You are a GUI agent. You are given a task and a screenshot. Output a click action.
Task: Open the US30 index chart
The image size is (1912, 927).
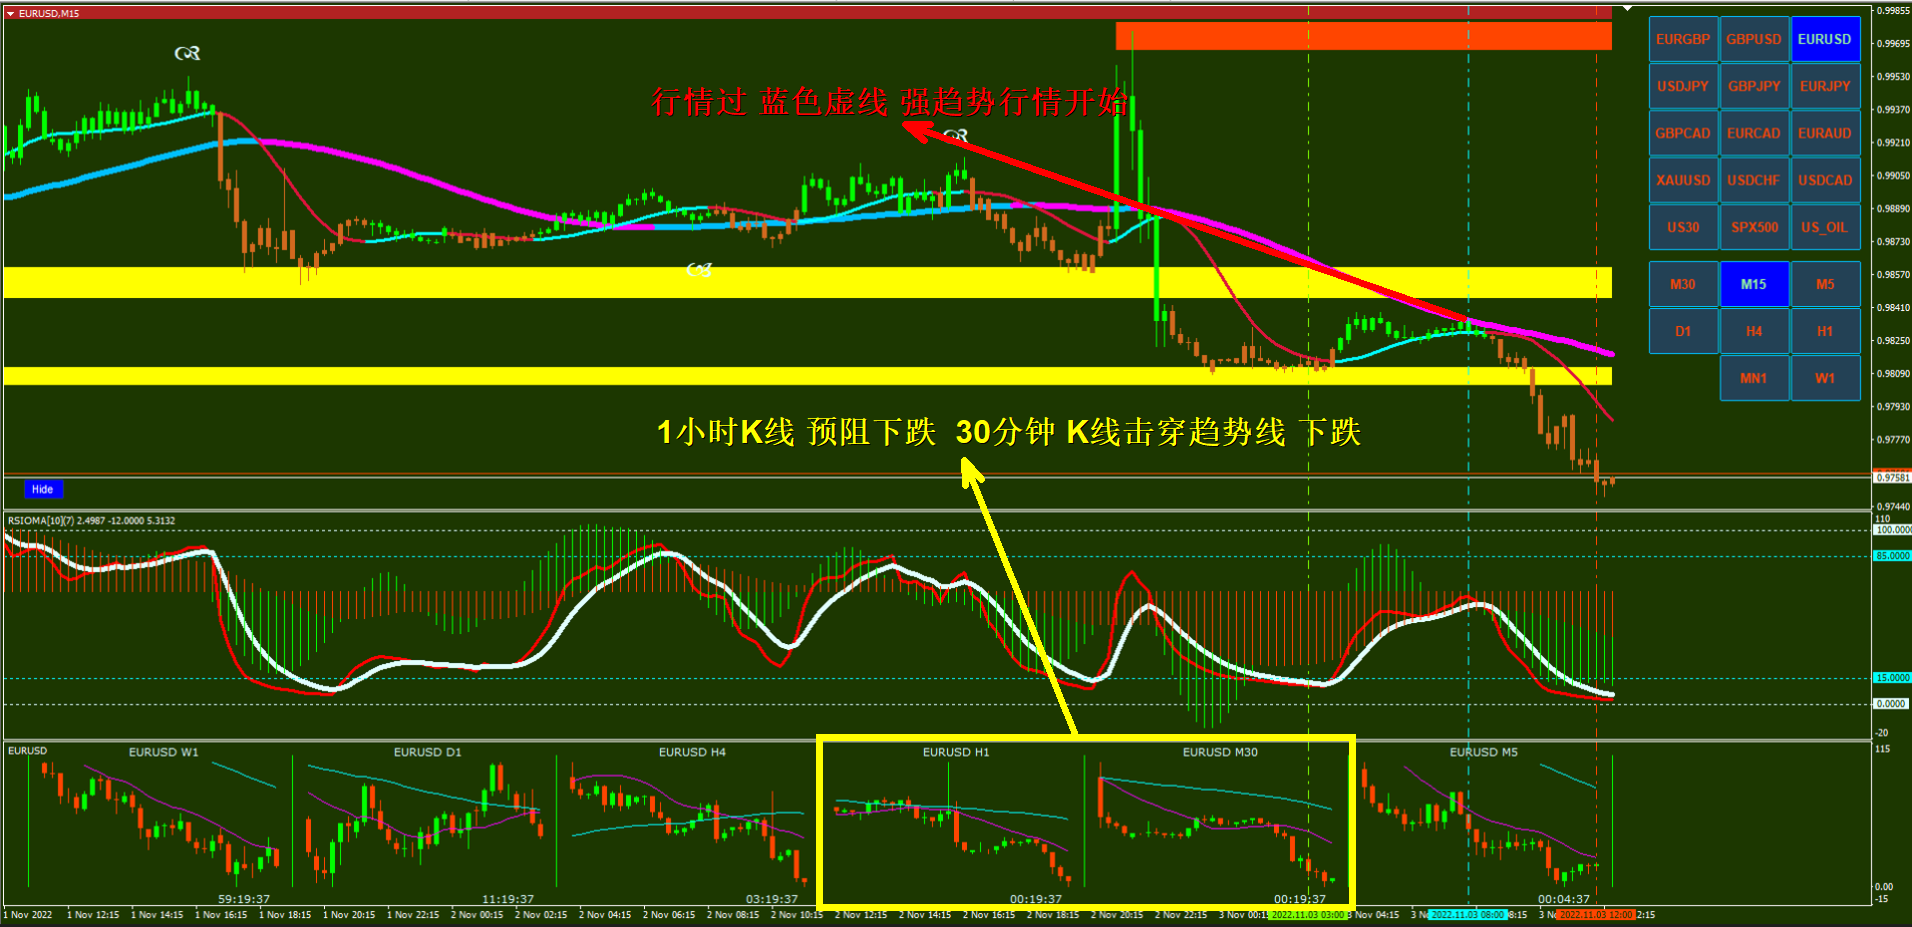click(x=1683, y=227)
